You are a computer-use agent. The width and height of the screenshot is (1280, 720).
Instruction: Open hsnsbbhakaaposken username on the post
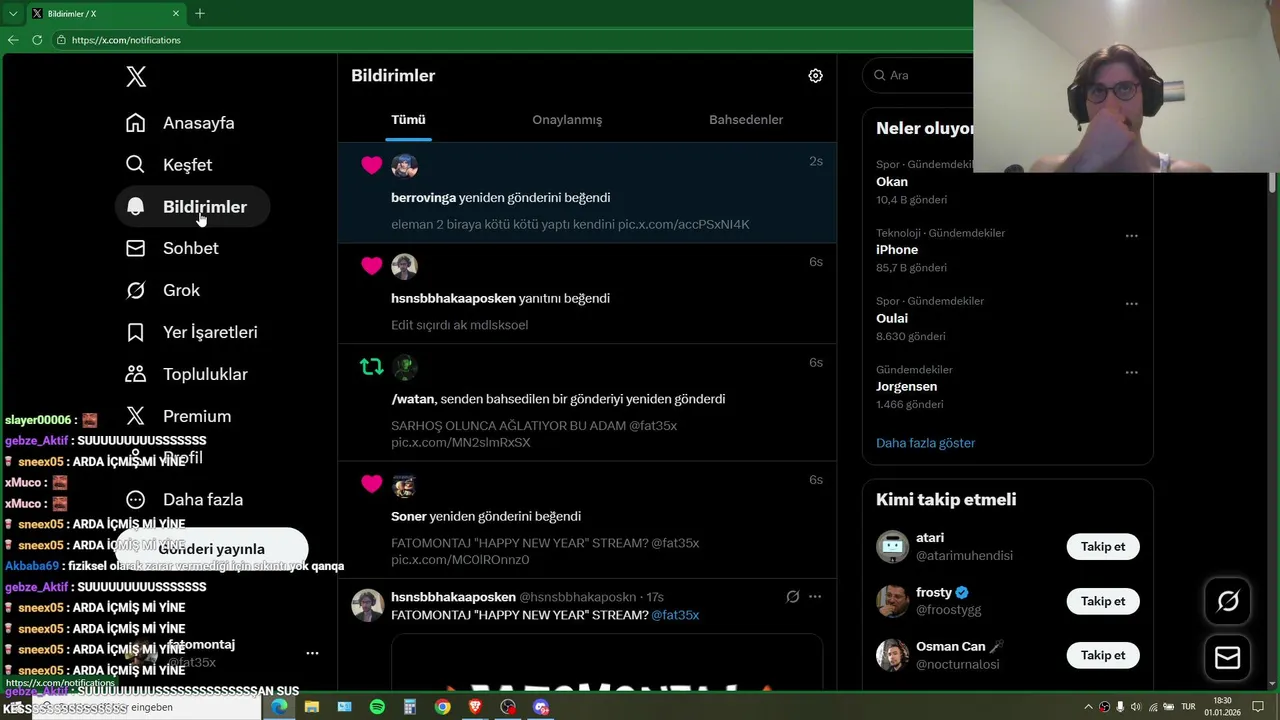pyautogui.click(x=453, y=597)
